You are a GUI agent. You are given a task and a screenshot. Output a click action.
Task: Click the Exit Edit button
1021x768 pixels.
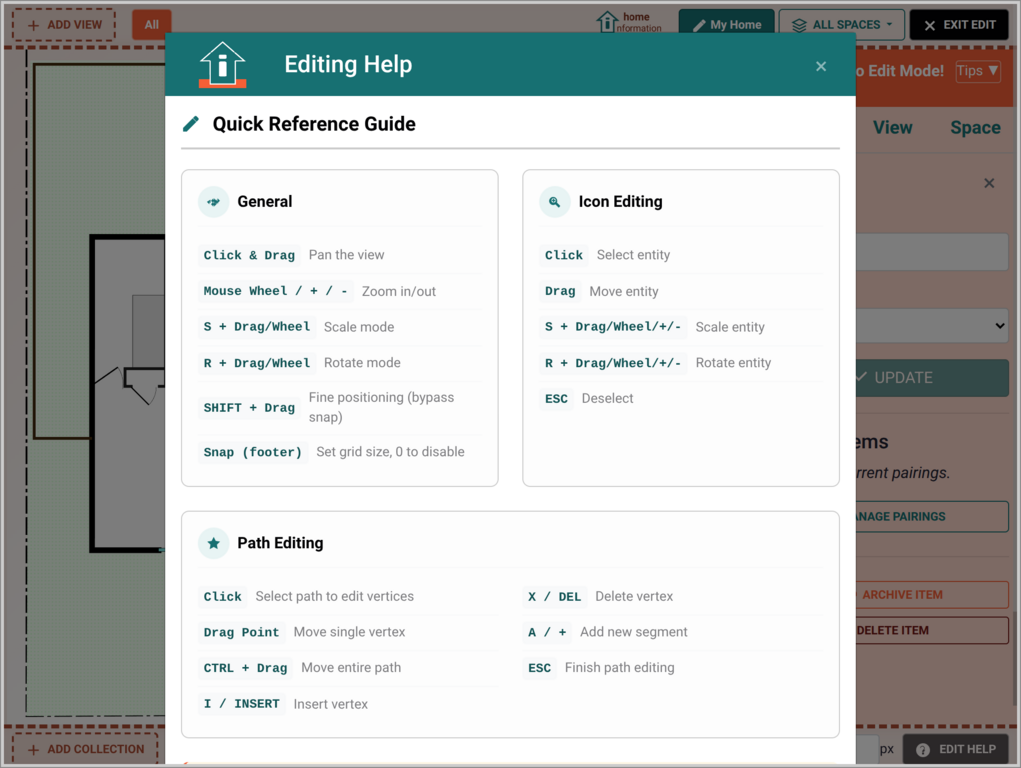click(959, 25)
